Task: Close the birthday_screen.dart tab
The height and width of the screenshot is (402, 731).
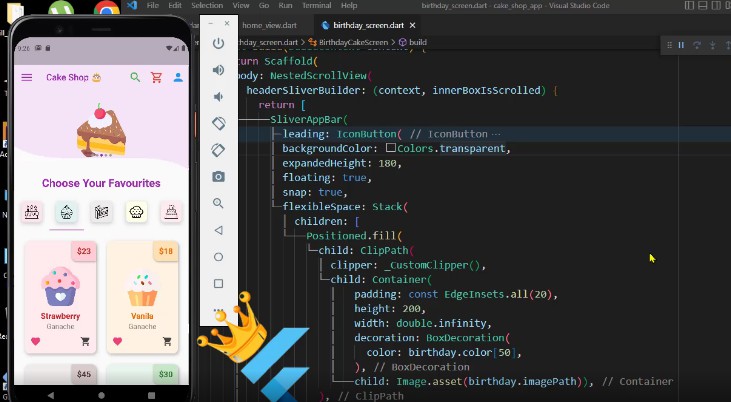Action: [413, 25]
